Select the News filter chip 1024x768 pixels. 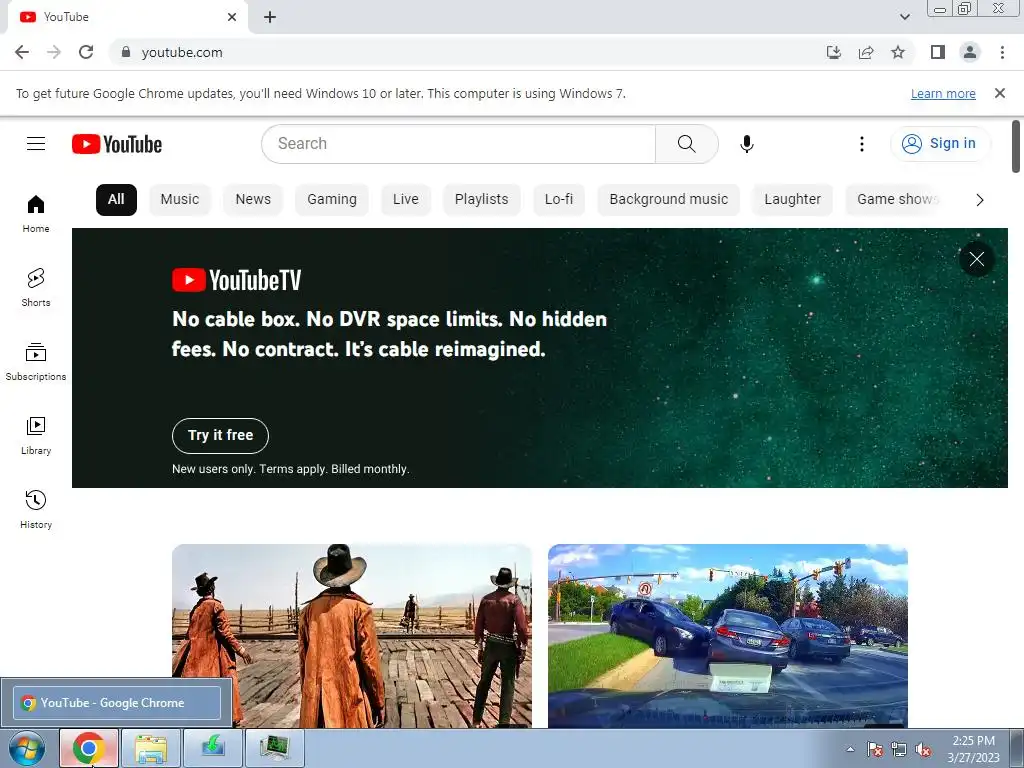253,199
